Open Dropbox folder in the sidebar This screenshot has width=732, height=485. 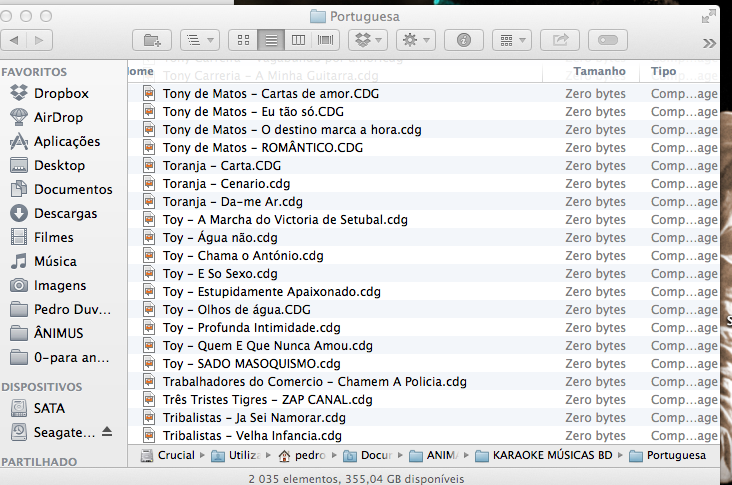61,94
